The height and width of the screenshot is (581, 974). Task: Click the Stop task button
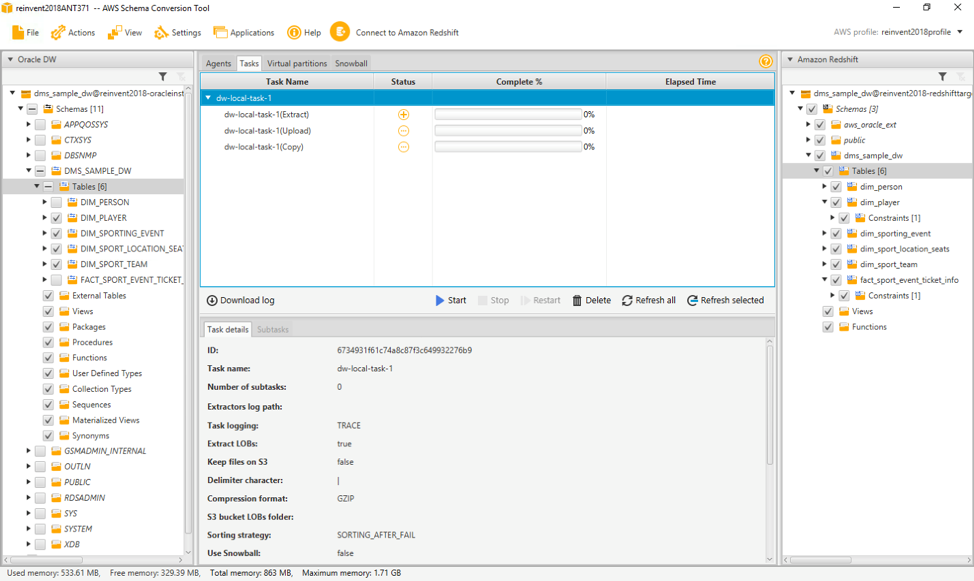[493, 300]
